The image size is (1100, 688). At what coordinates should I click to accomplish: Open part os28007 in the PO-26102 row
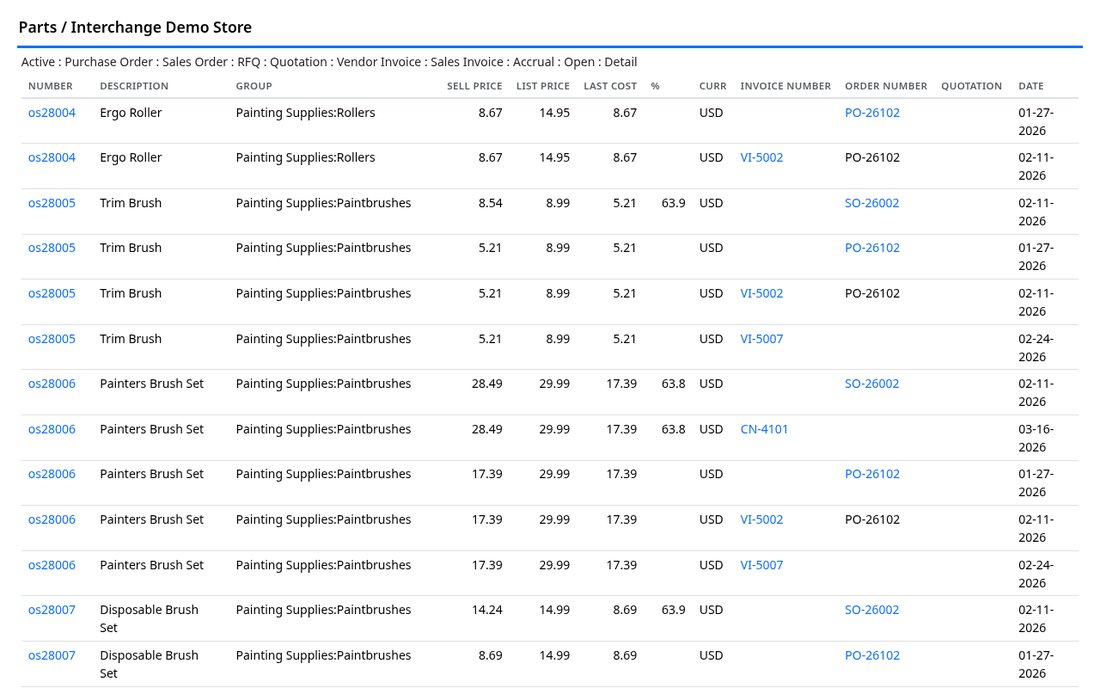(52, 656)
